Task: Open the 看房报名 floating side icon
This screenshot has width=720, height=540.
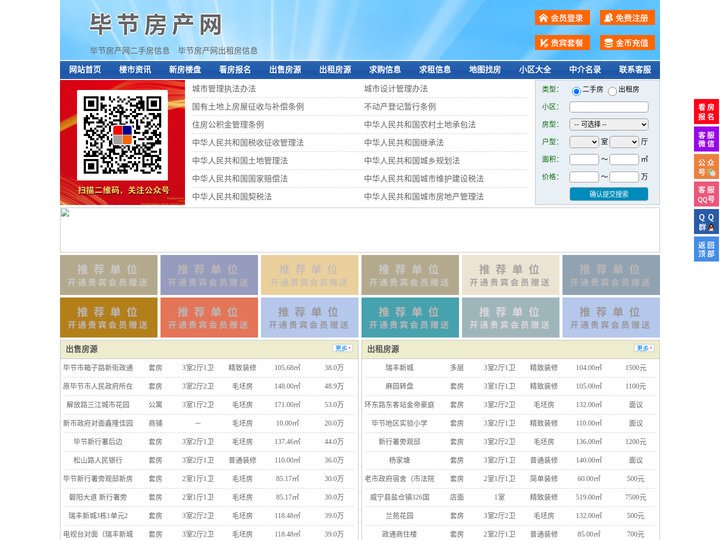Action: (706, 112)
